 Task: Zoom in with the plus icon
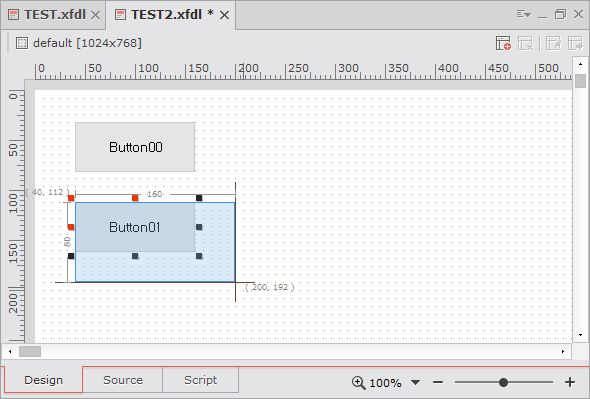point(570,382)
